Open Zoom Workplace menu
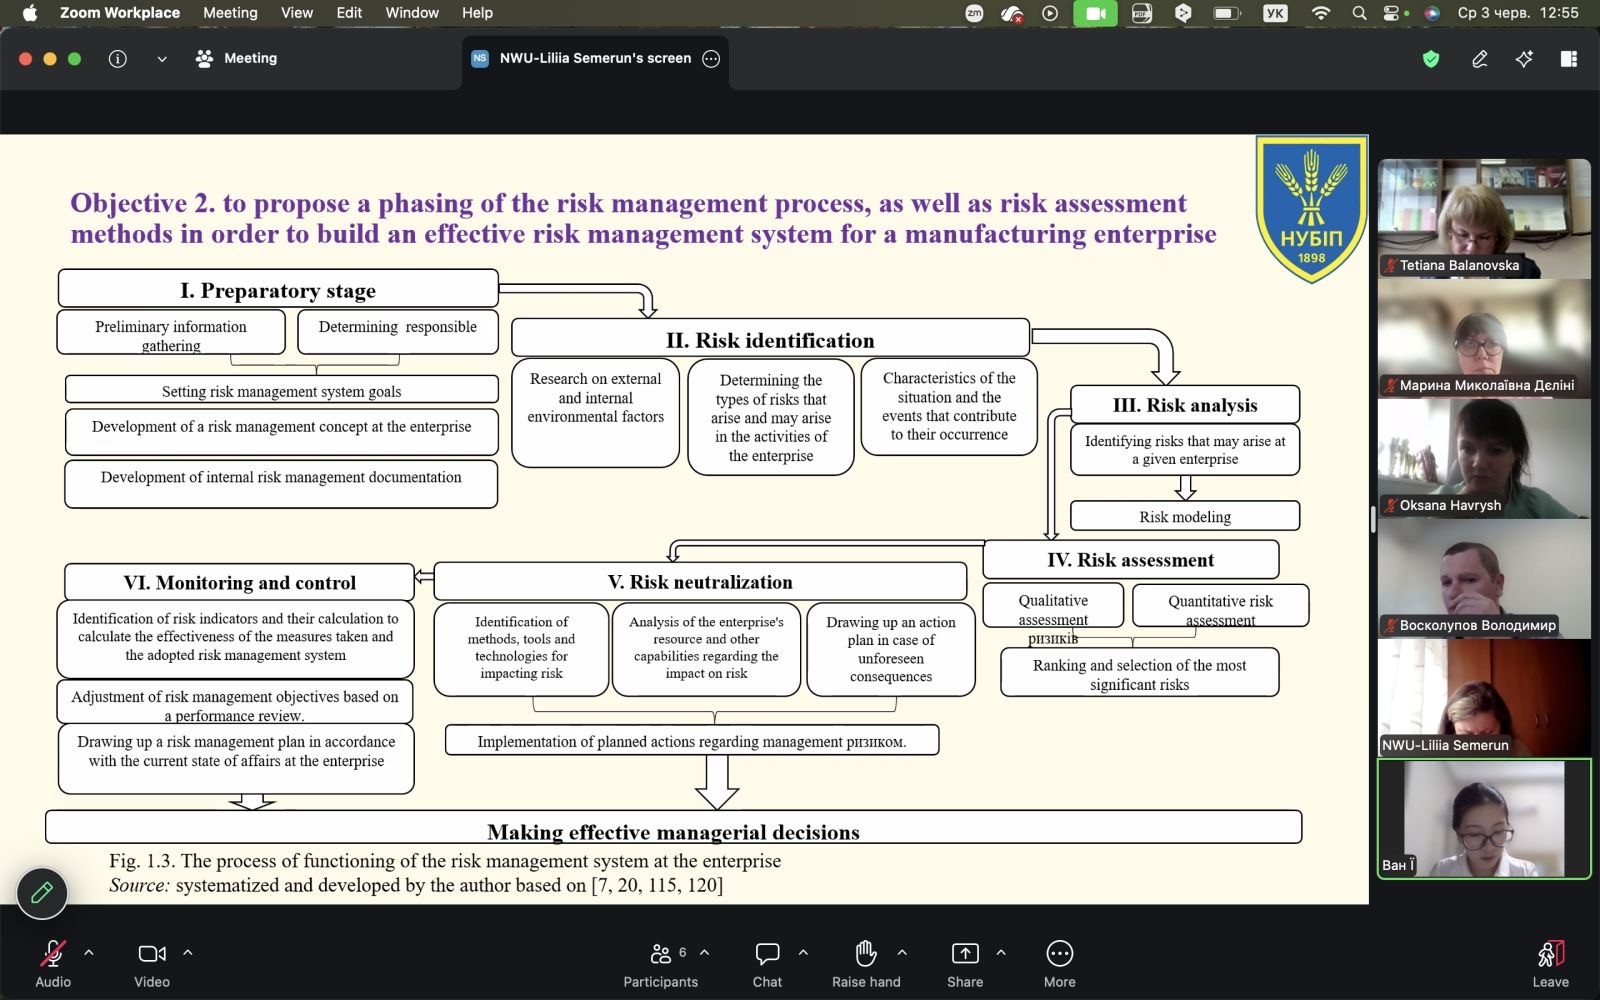Screen dimensions: 1600x1000 click(120, 13)
